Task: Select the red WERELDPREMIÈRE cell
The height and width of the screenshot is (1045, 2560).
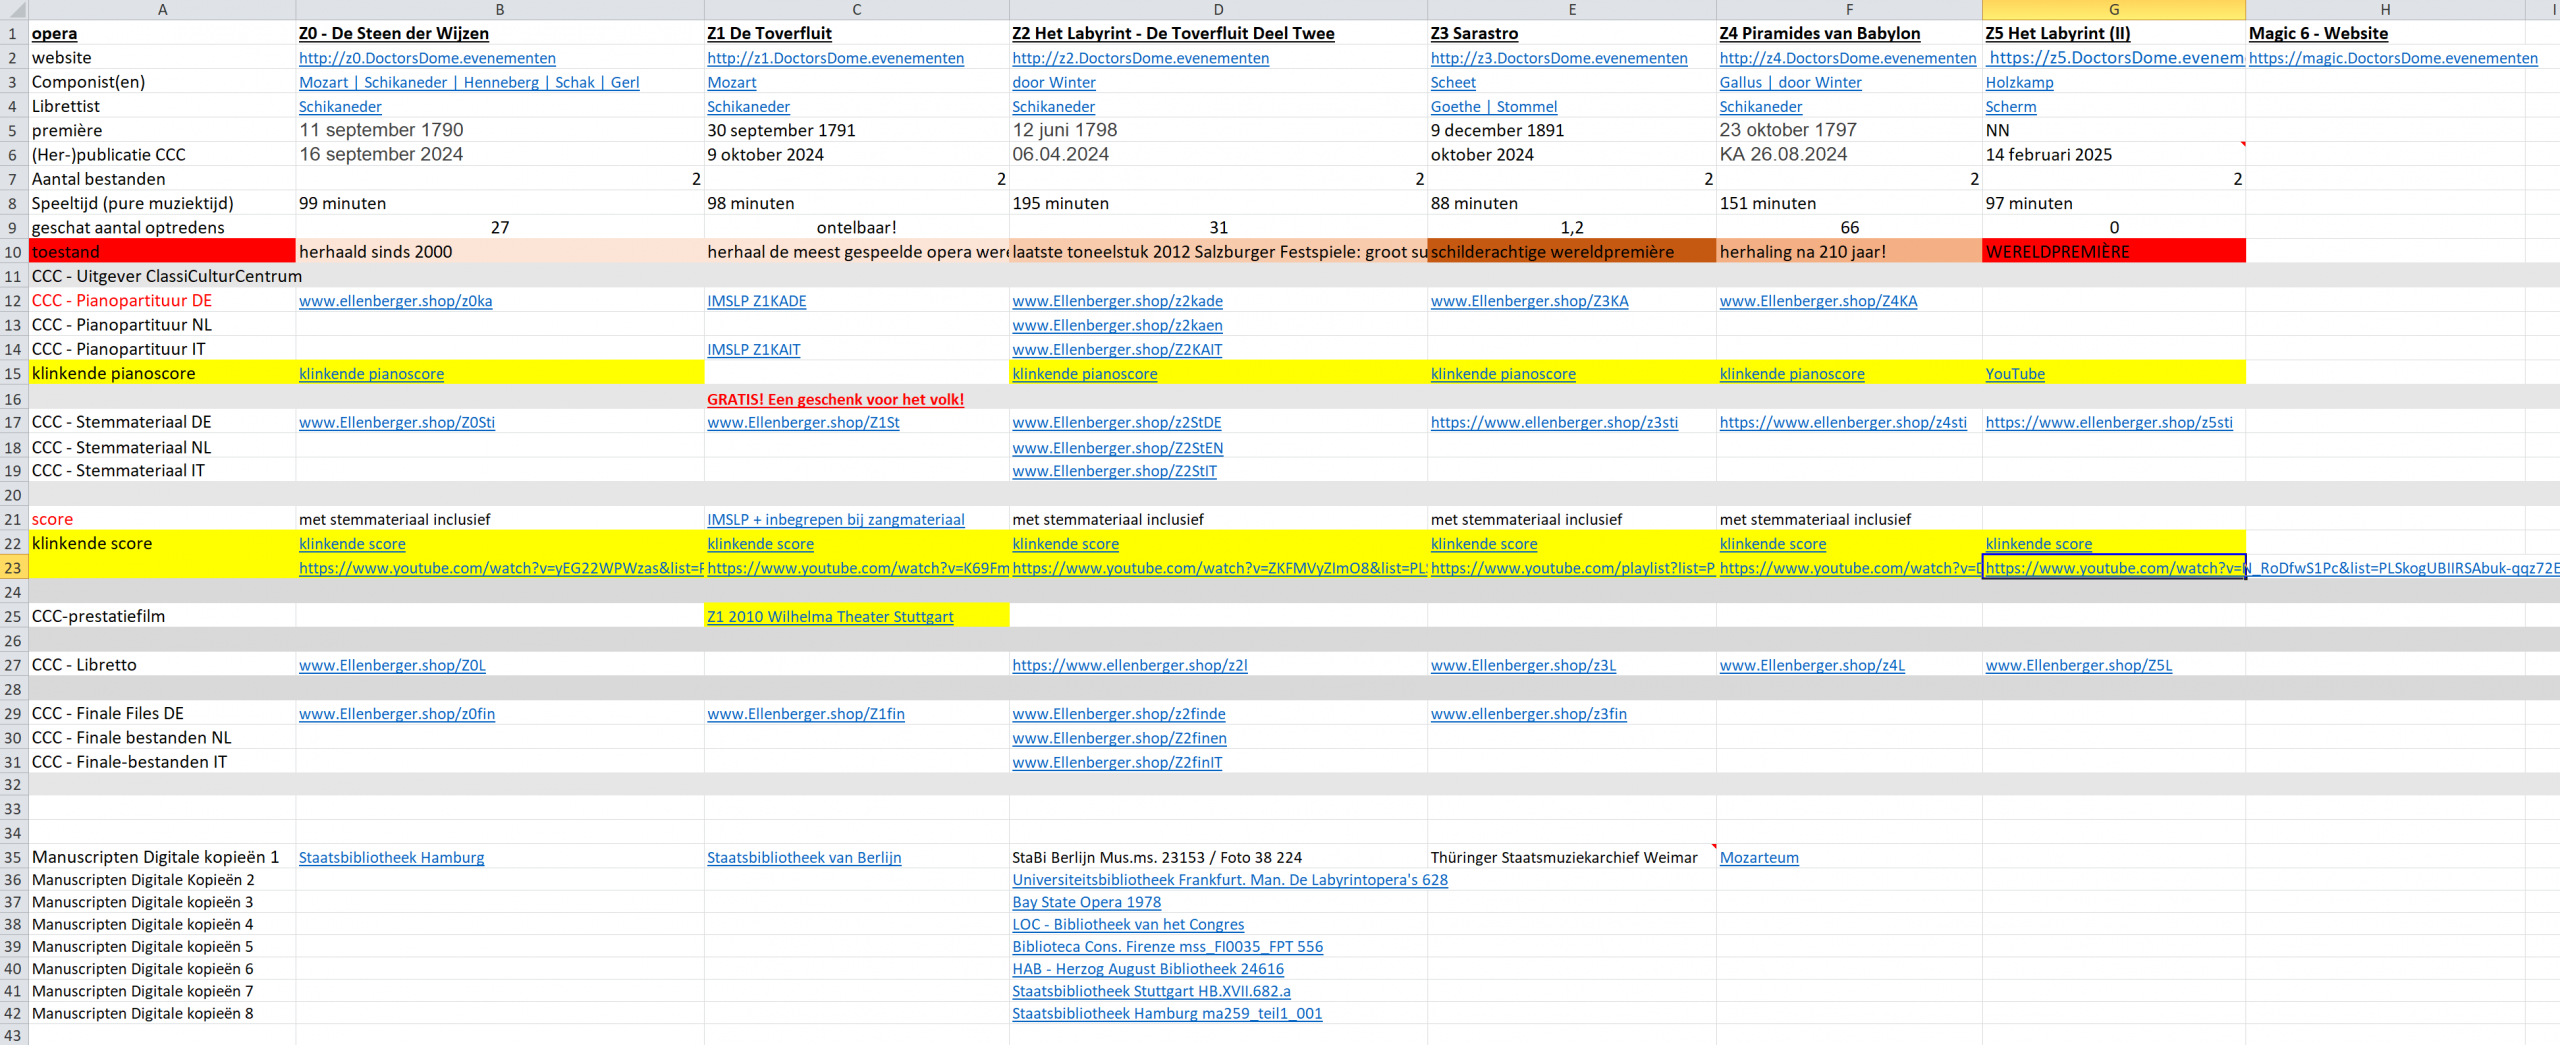Action: click(2113, 252)
